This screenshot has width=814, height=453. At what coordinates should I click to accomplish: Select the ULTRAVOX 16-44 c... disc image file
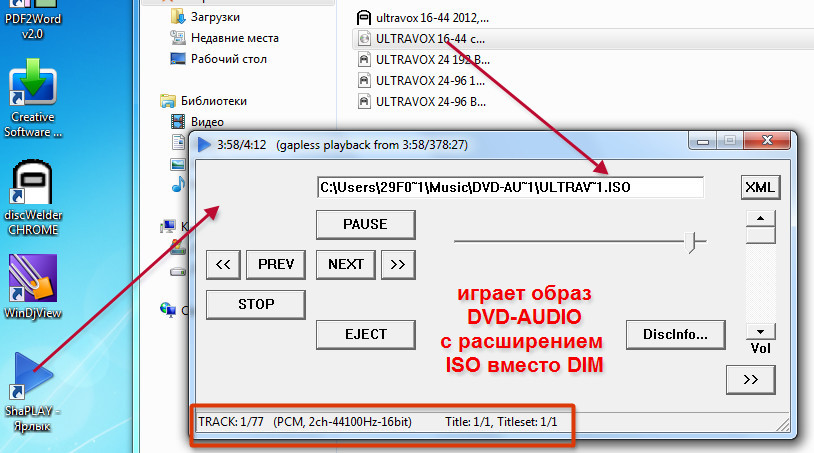(430, 39)
